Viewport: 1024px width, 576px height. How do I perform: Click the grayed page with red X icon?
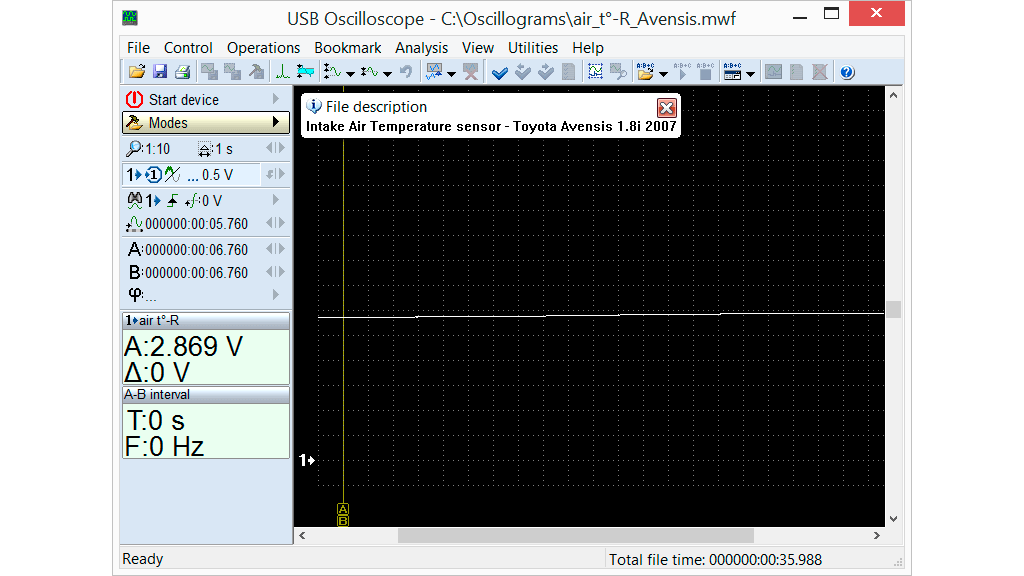pos(820,72)
